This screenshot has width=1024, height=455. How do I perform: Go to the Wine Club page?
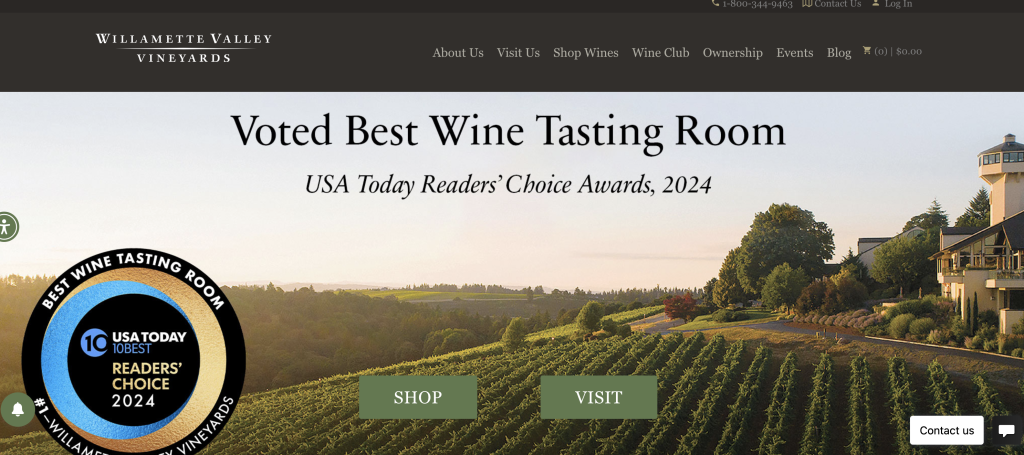click(660, 53)
